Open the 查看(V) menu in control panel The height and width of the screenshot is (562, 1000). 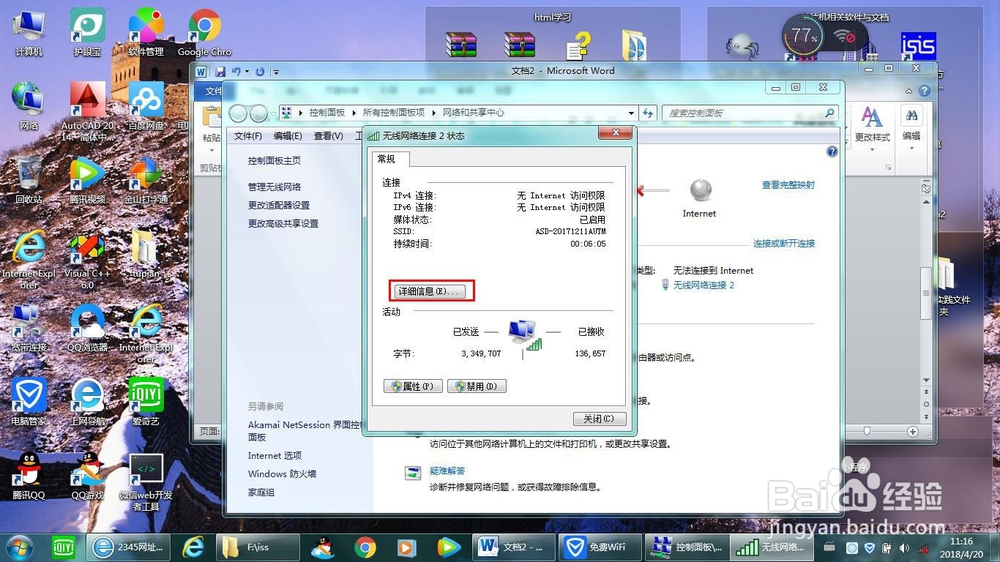(328, 136)
